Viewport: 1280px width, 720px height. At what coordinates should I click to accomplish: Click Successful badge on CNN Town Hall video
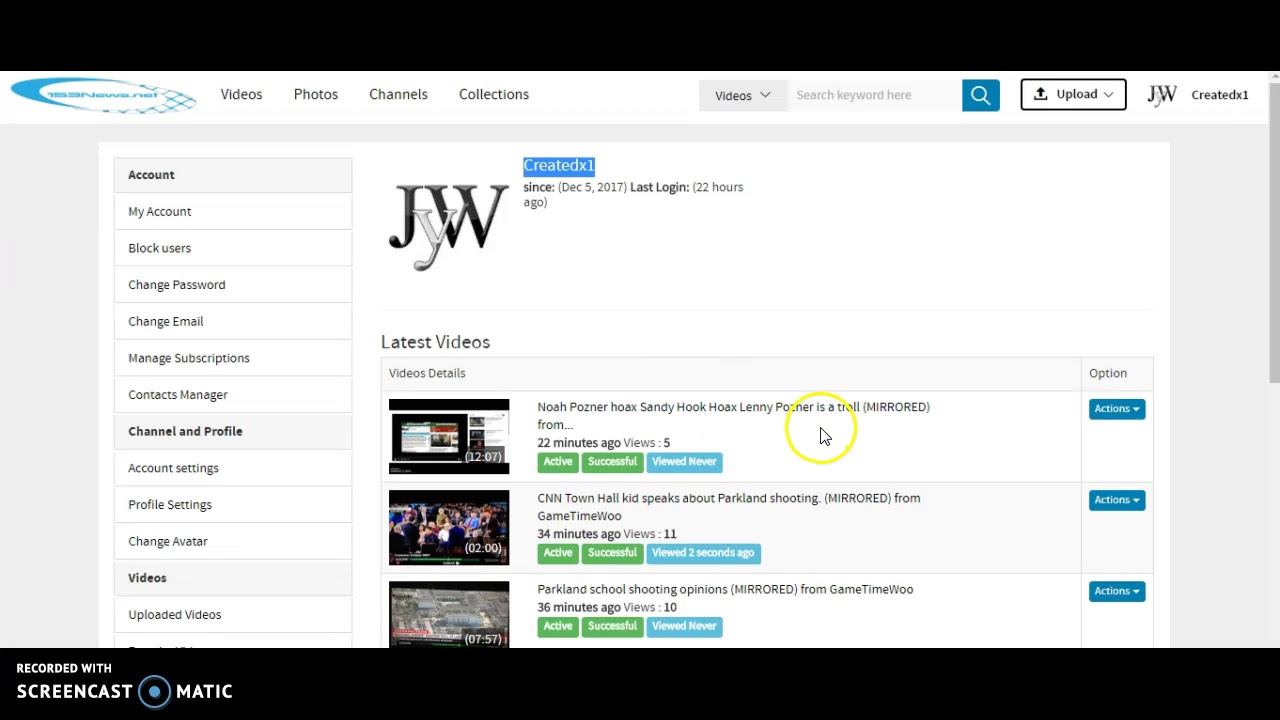(x=612, y=553)
